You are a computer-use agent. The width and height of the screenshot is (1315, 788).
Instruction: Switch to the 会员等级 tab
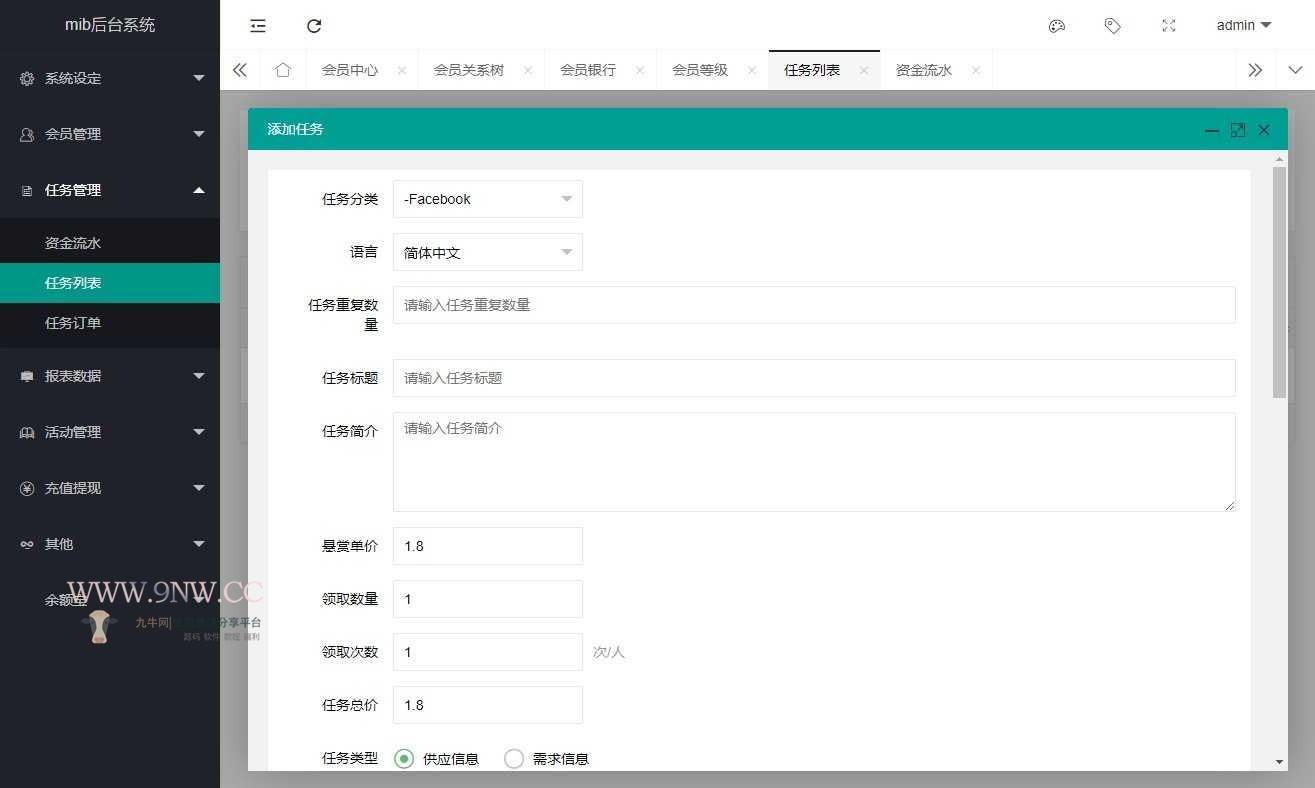pyautogui.click(x=700, y=70)
